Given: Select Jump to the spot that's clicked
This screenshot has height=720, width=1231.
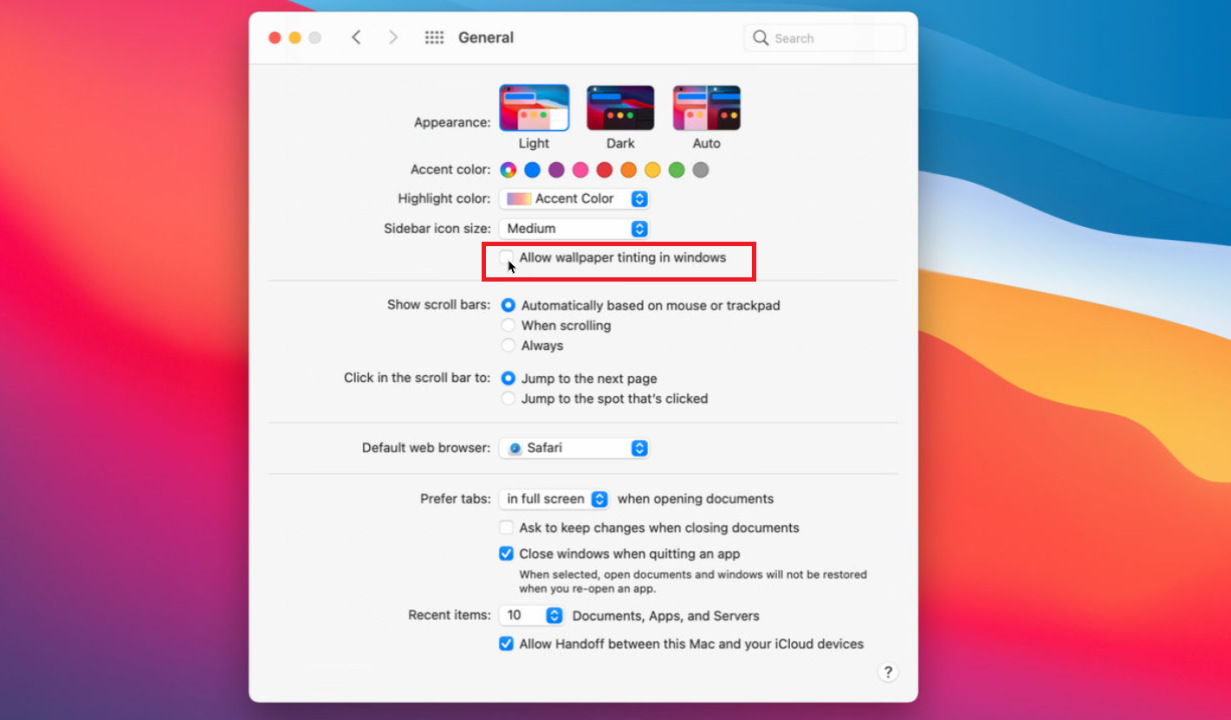Looking at the screenshot, I should (x=508, y=399).
